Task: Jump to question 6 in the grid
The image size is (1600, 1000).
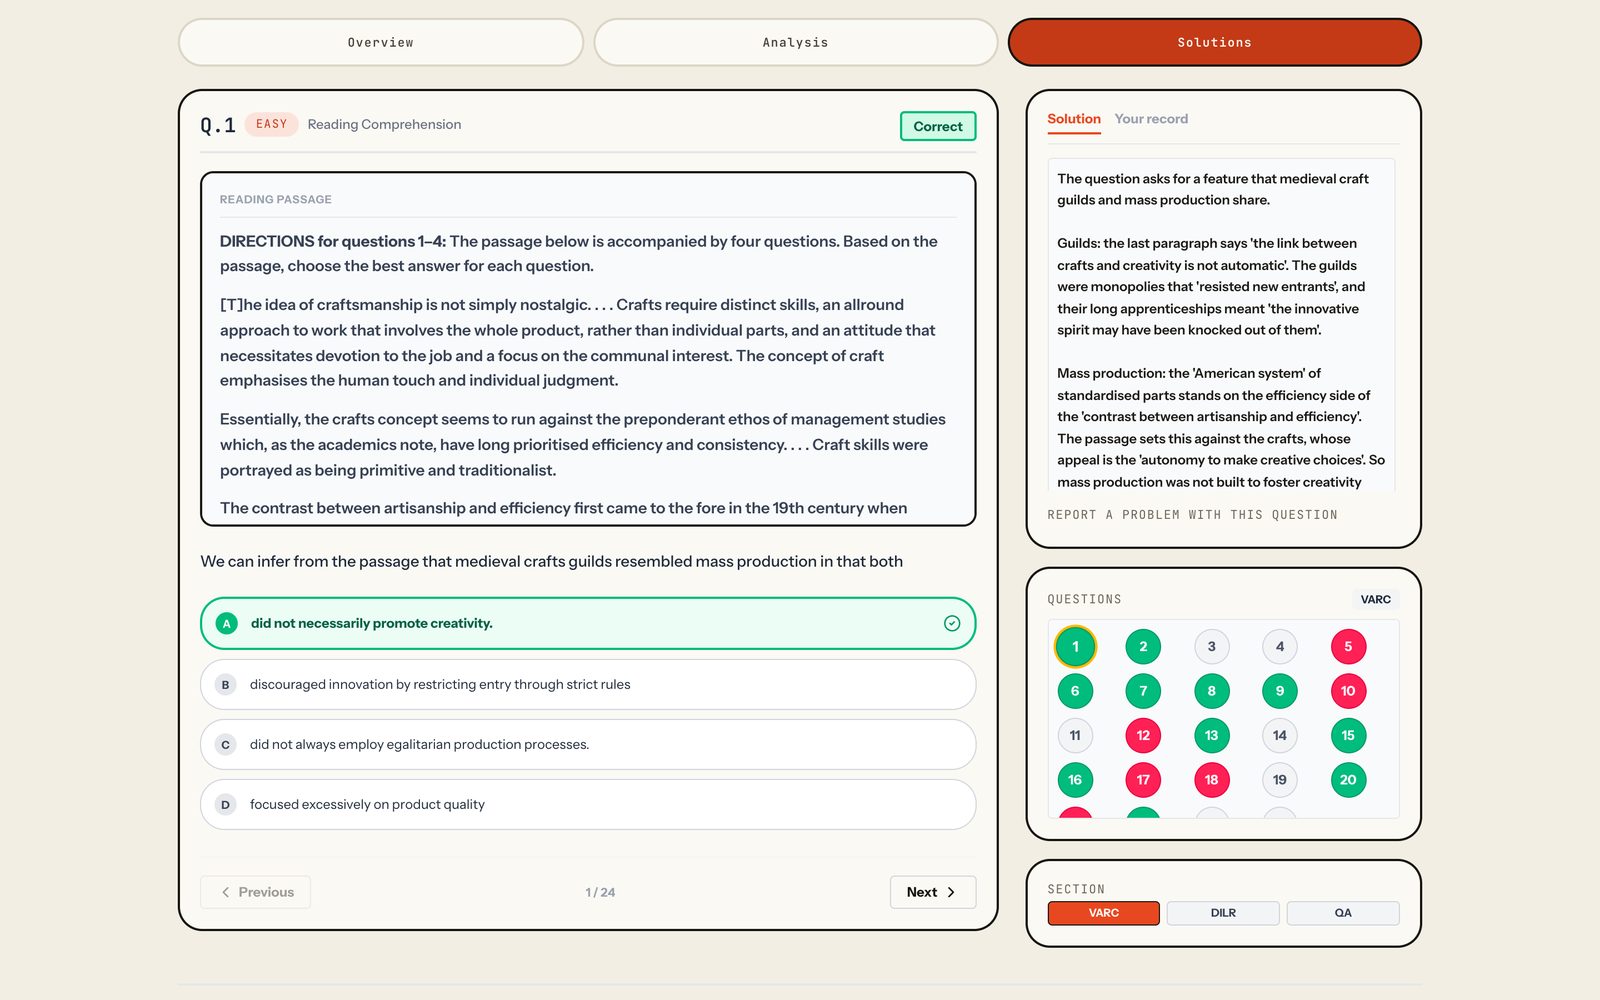Action: pos(1075,691)
